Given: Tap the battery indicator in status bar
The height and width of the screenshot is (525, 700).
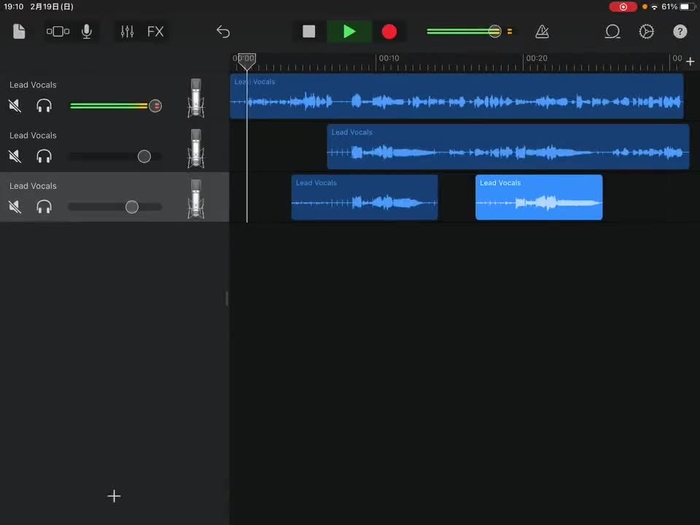Looking at the screenshot, I should pyautogui.click(x=688, y=7).
